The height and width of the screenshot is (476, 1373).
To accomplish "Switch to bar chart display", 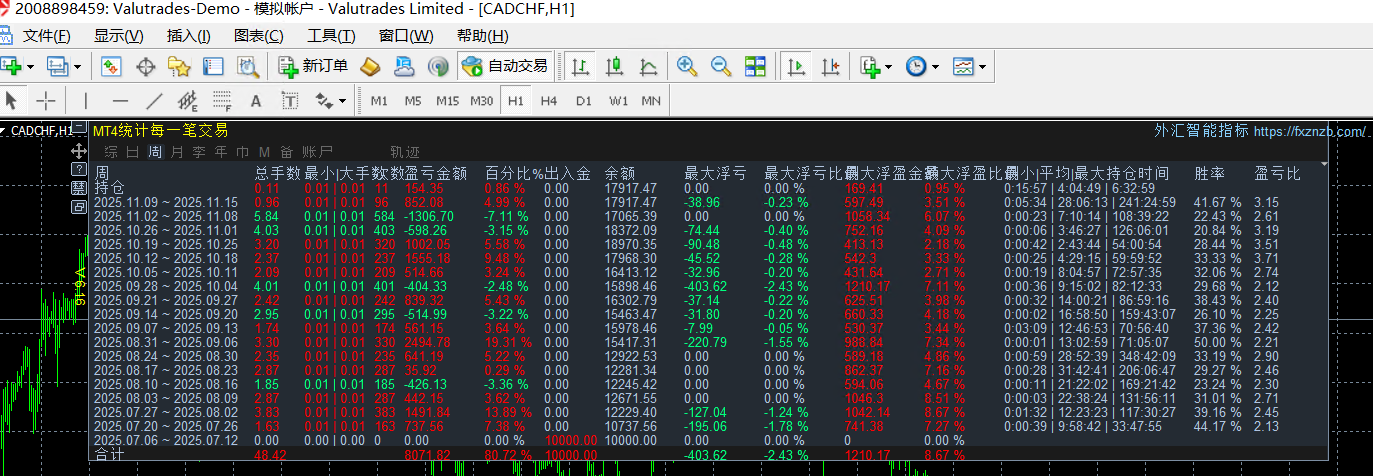I will pyautogui.click(x=580, y=67).
